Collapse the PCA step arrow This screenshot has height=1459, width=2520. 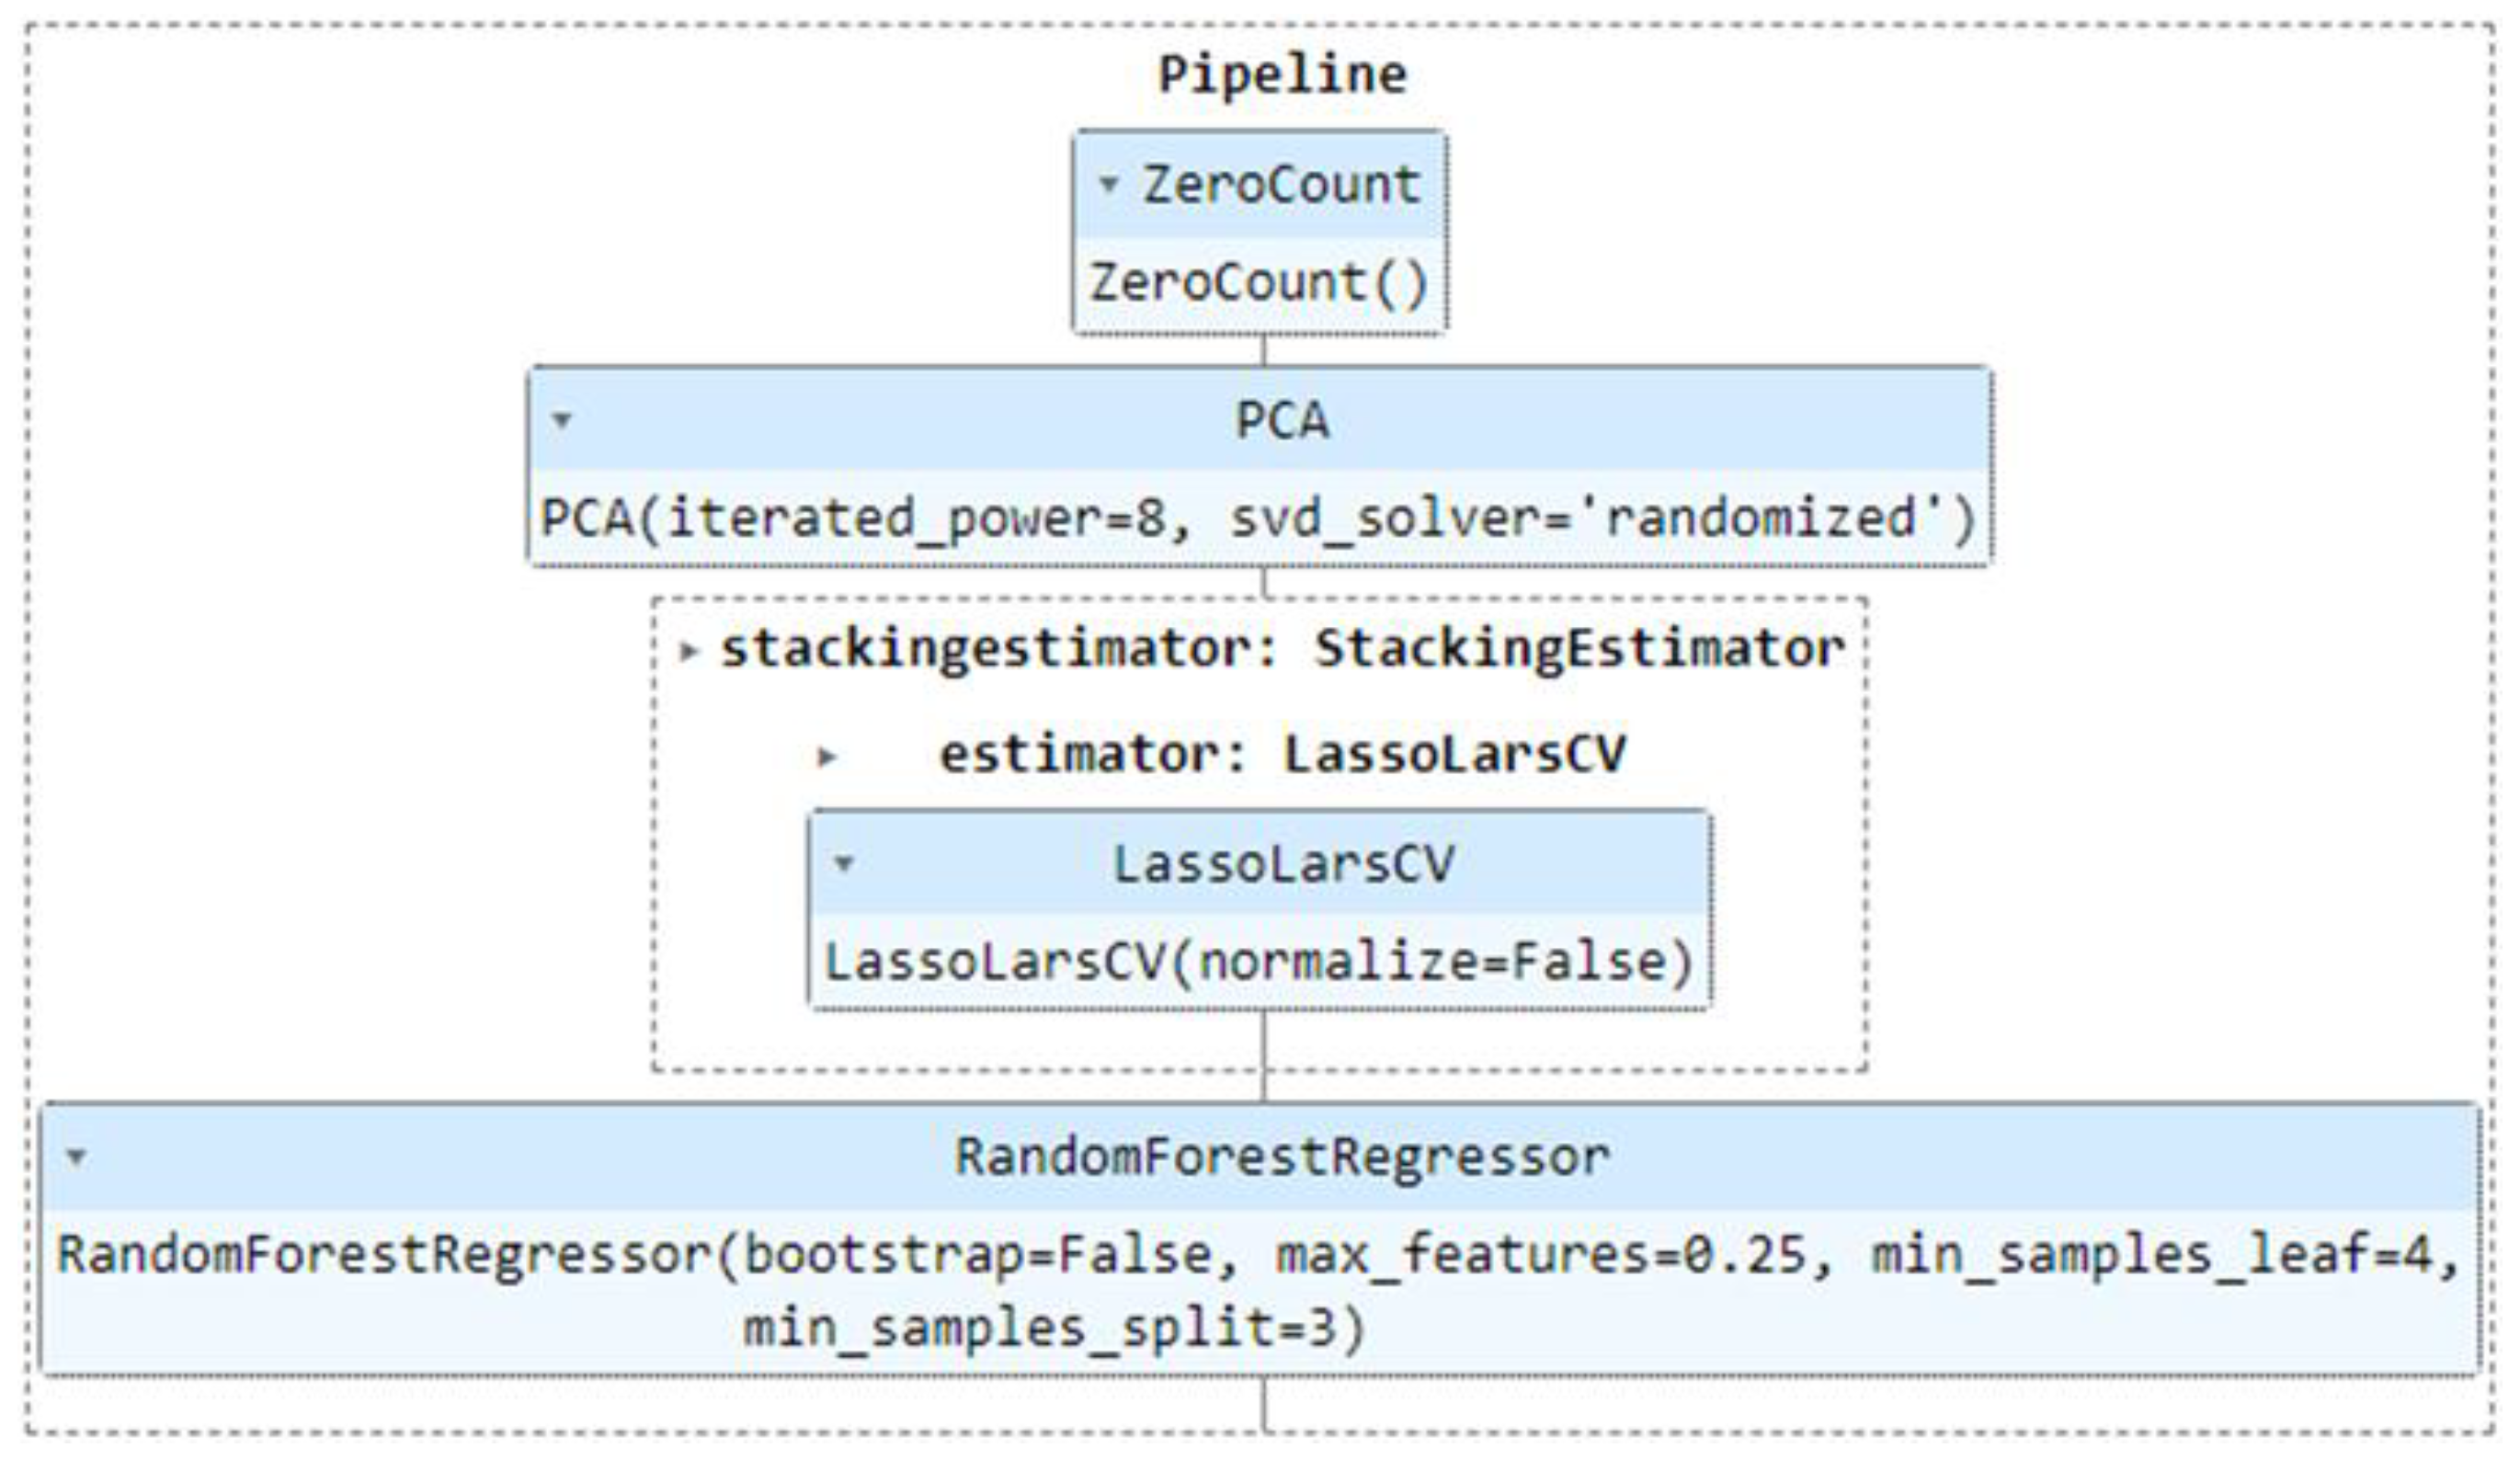click(562, 419)
